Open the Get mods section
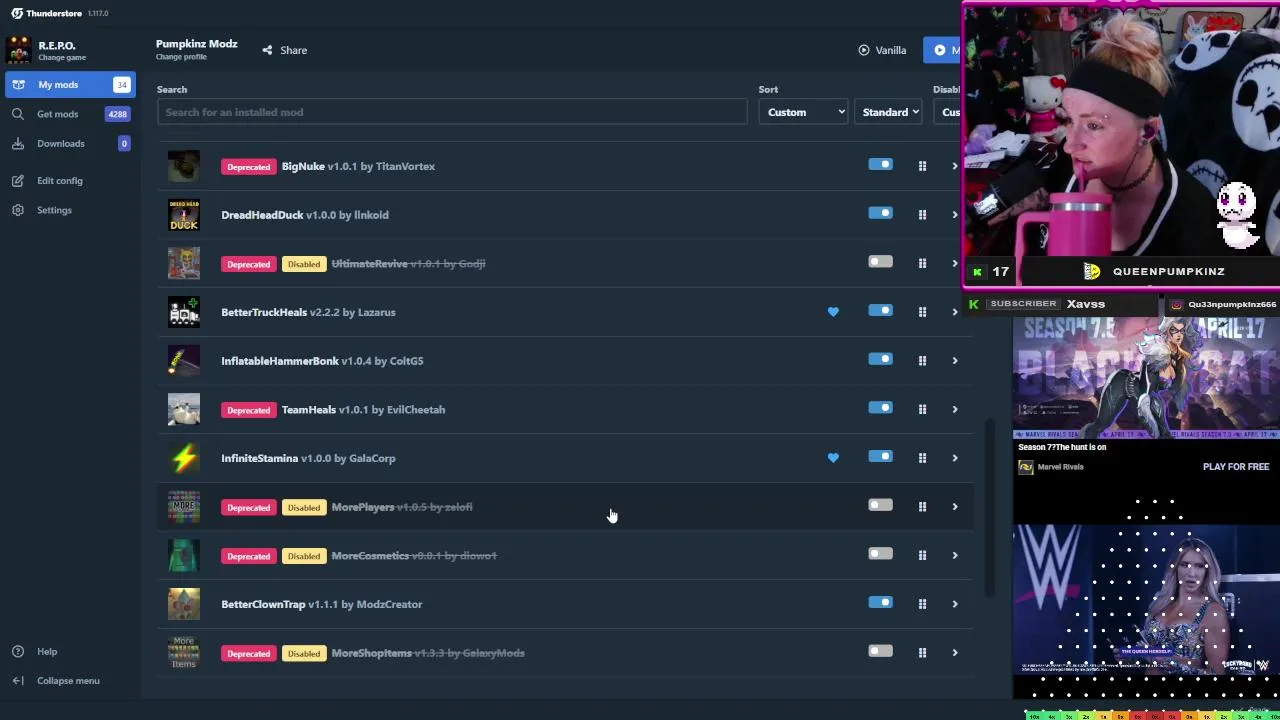The image size is (1280, 720). [68, 114]
